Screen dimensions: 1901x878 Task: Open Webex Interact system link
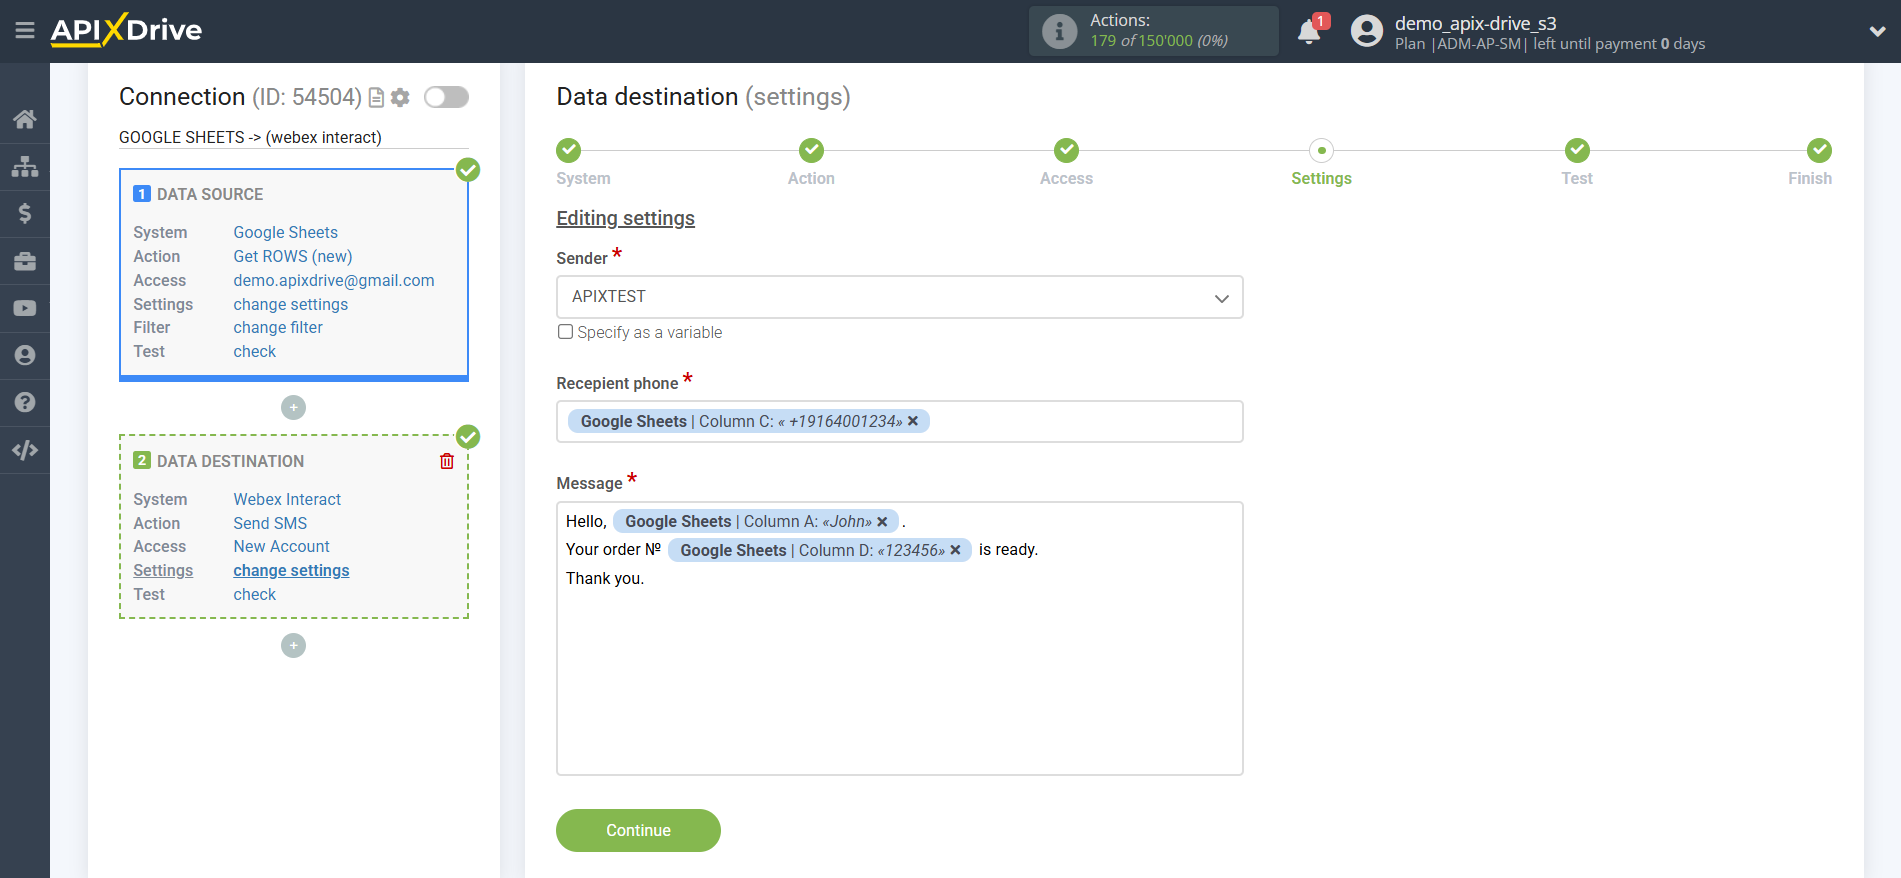tap(287, 499)
